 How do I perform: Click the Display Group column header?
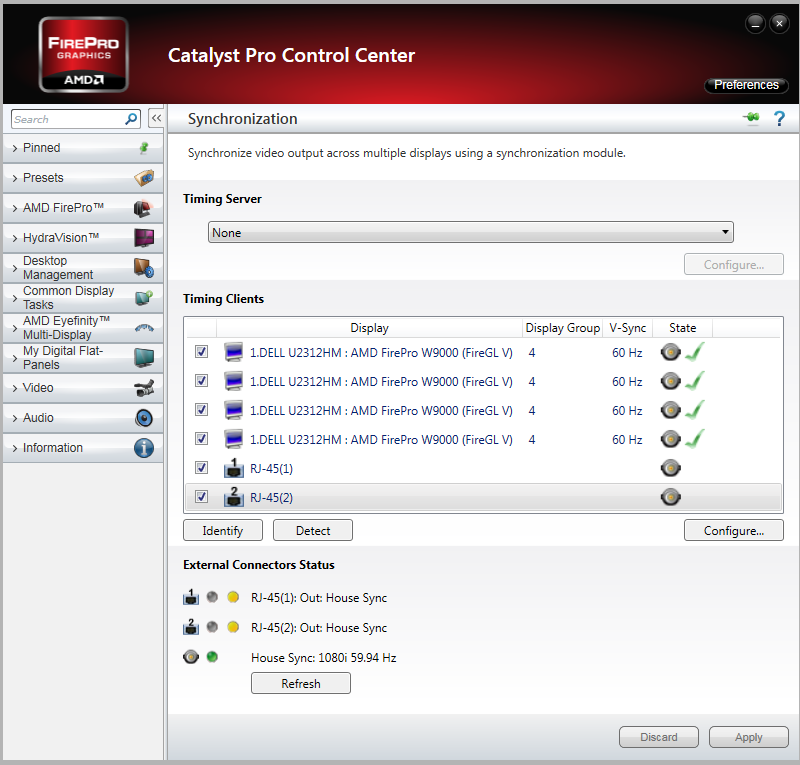coord(563,328)
